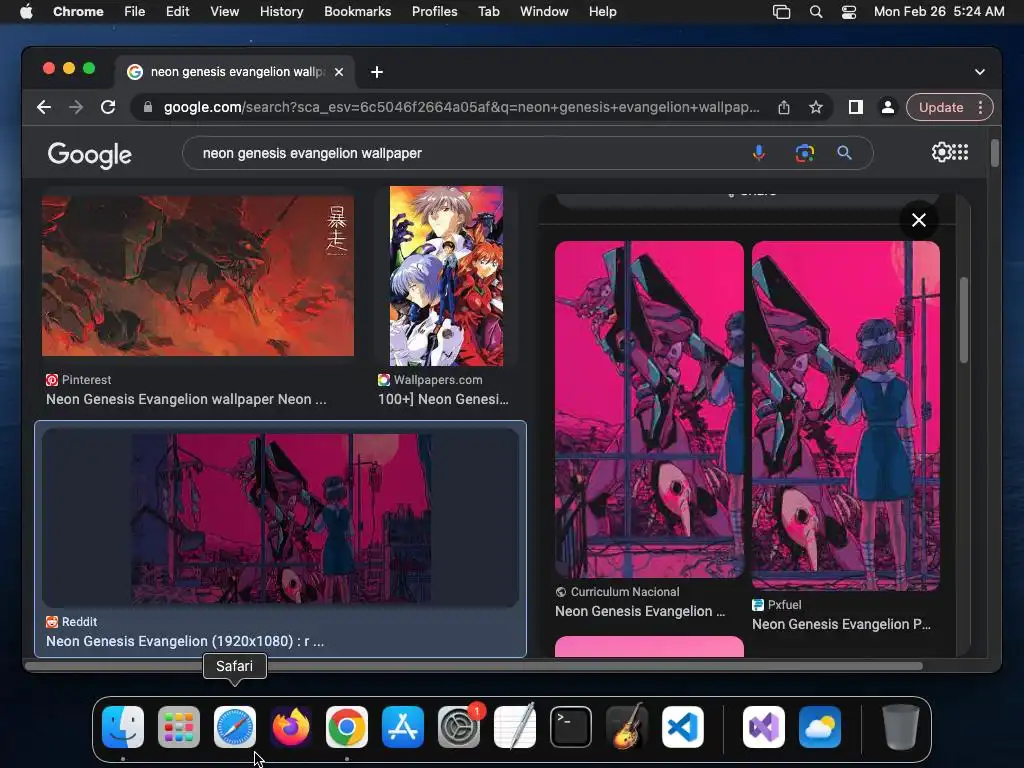Close the image preview panel

(918, 220)
